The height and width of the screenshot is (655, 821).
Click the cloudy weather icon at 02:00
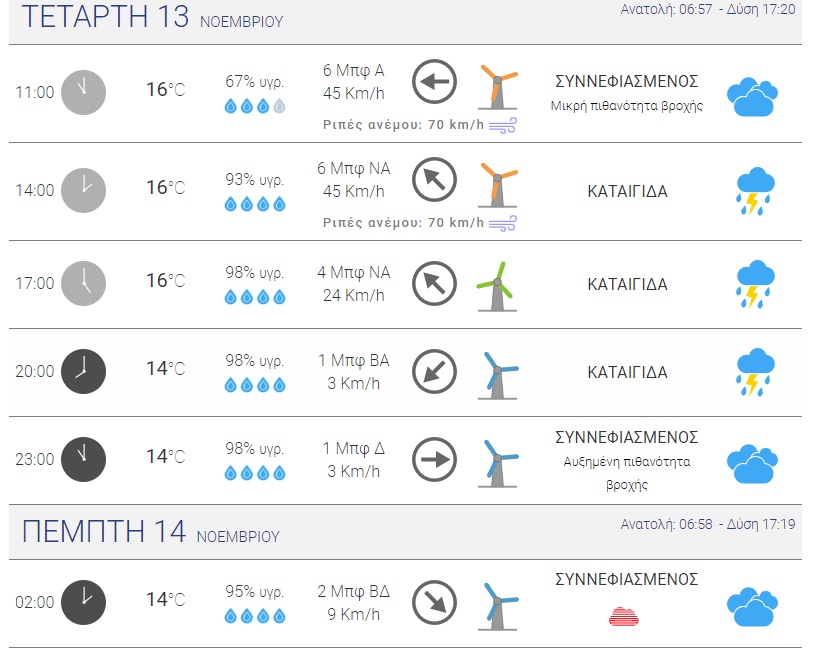click(752, 605)
